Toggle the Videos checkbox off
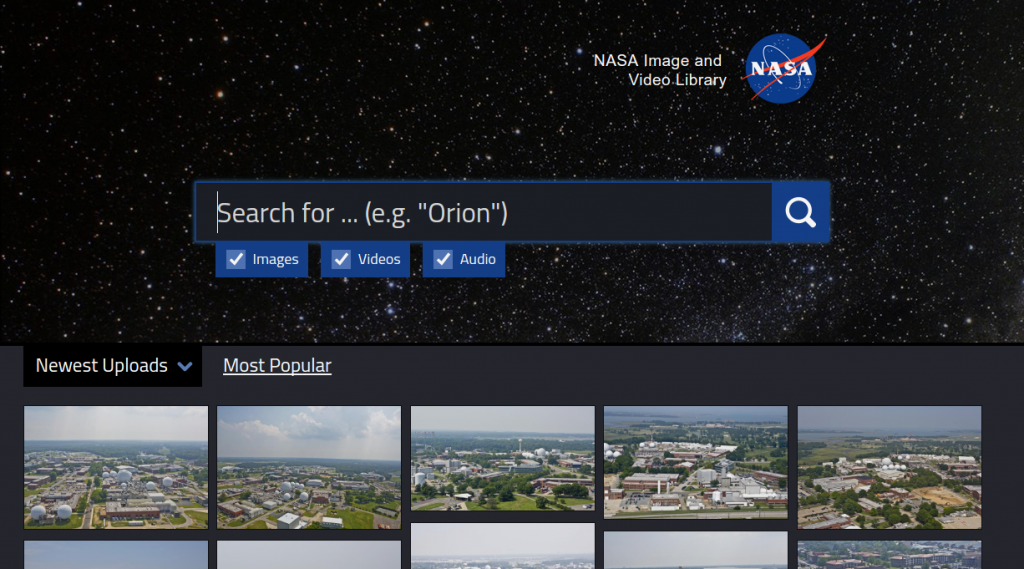The width and height of the screenshot is (1024, 569). click(341, 260)
